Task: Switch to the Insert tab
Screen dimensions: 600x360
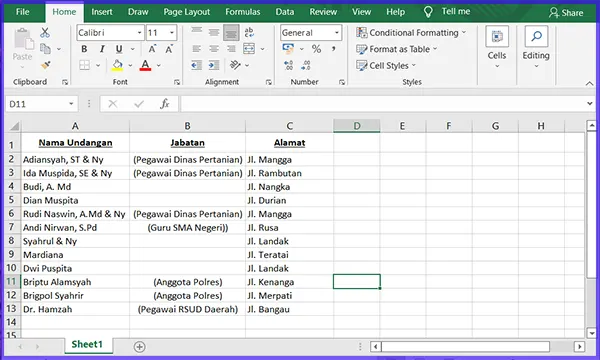Action: click(102, 12)
